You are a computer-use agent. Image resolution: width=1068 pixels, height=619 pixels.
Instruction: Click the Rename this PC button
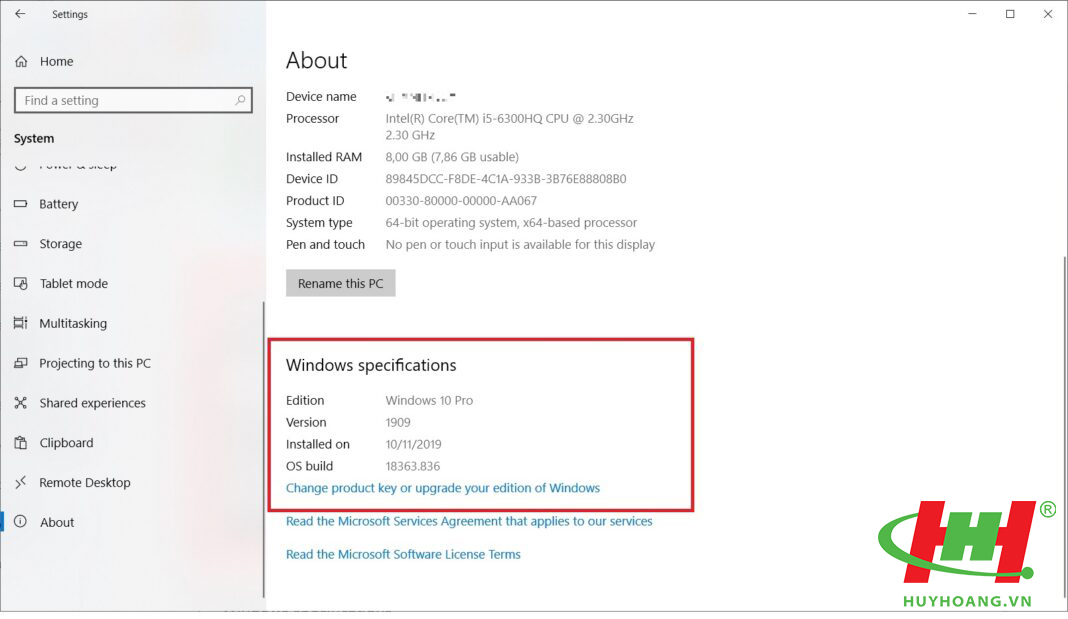pyautogui.click(x=341, y=283)
